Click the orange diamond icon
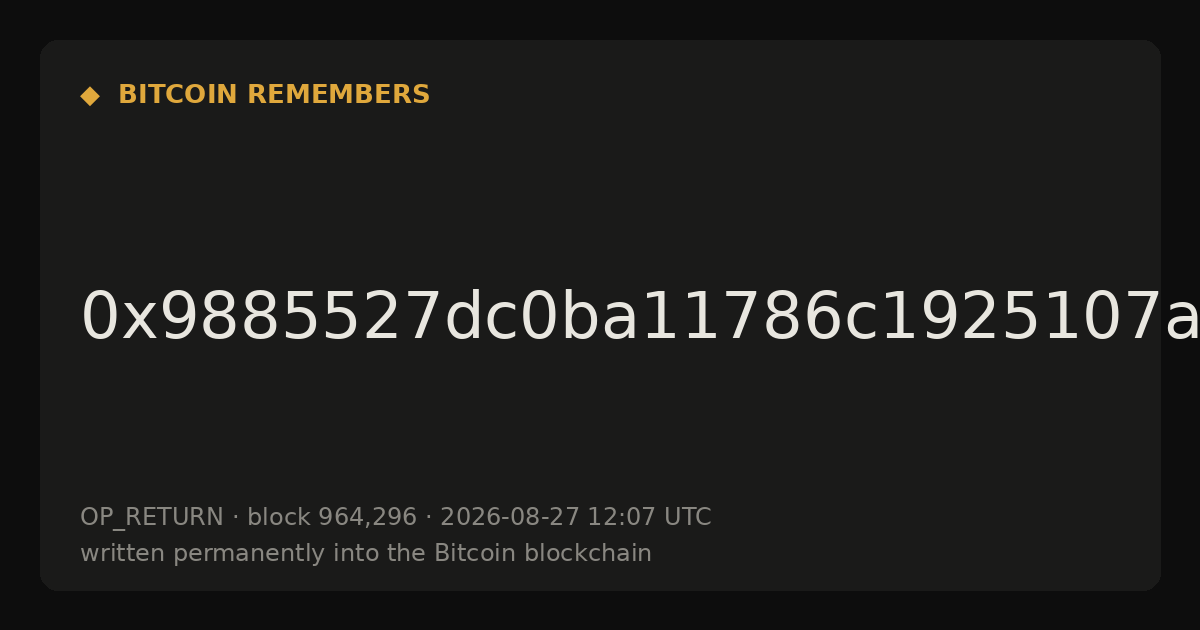The height and width of the screenshot is (630, 1200). click(x=90, y=96)
